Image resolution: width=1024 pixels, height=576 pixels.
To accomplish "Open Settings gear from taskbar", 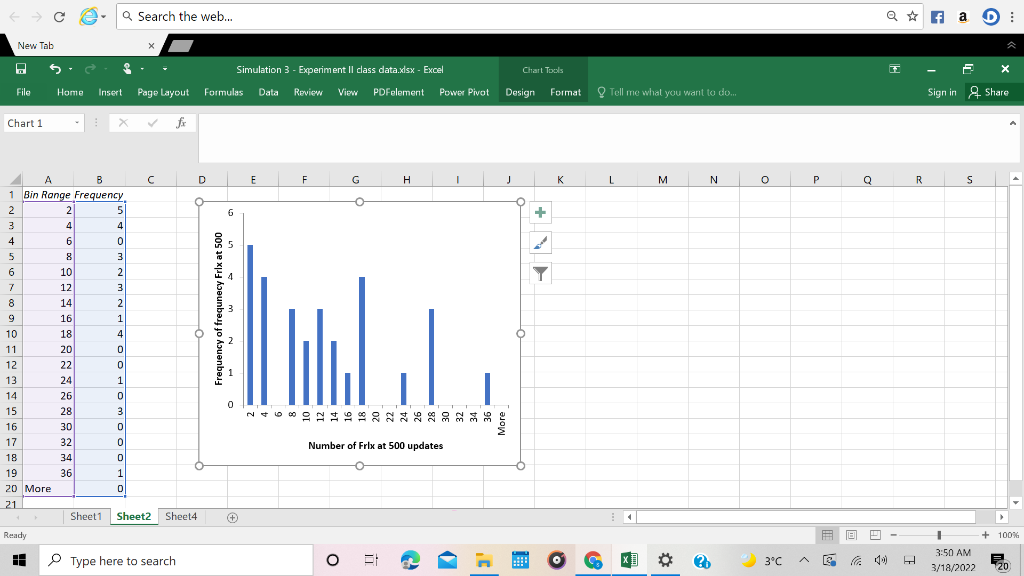I will coord(665,560).
